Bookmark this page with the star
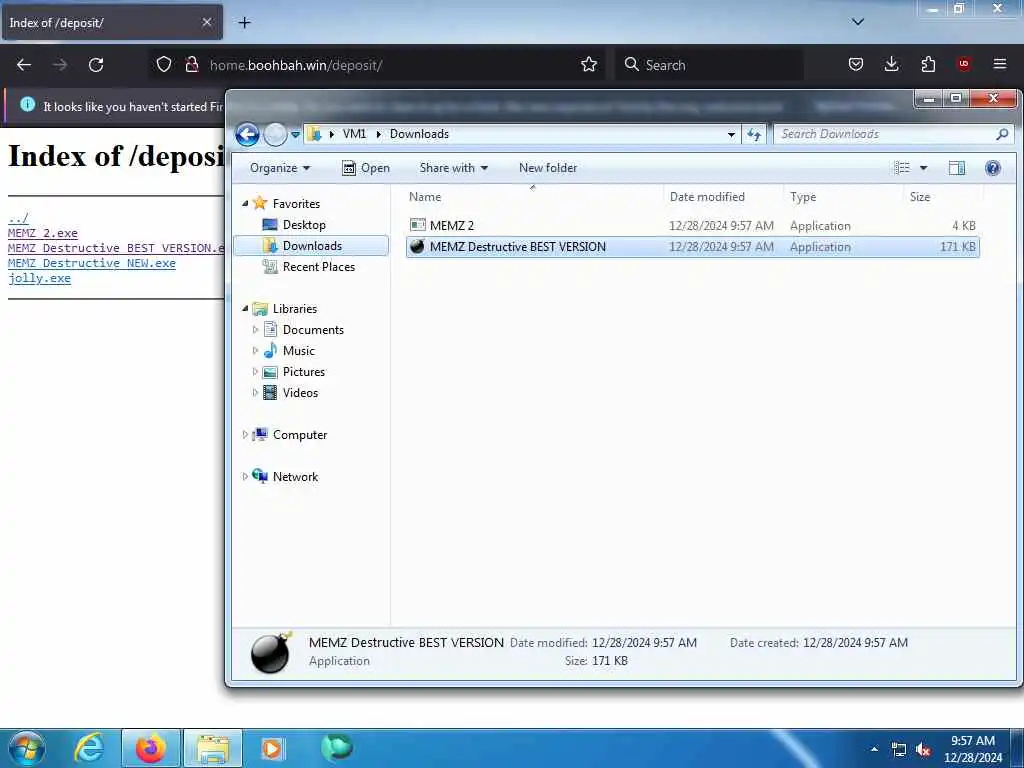The height and width of the screenshot is (768, 1024). pyautogui.click(x=589, y=64)
